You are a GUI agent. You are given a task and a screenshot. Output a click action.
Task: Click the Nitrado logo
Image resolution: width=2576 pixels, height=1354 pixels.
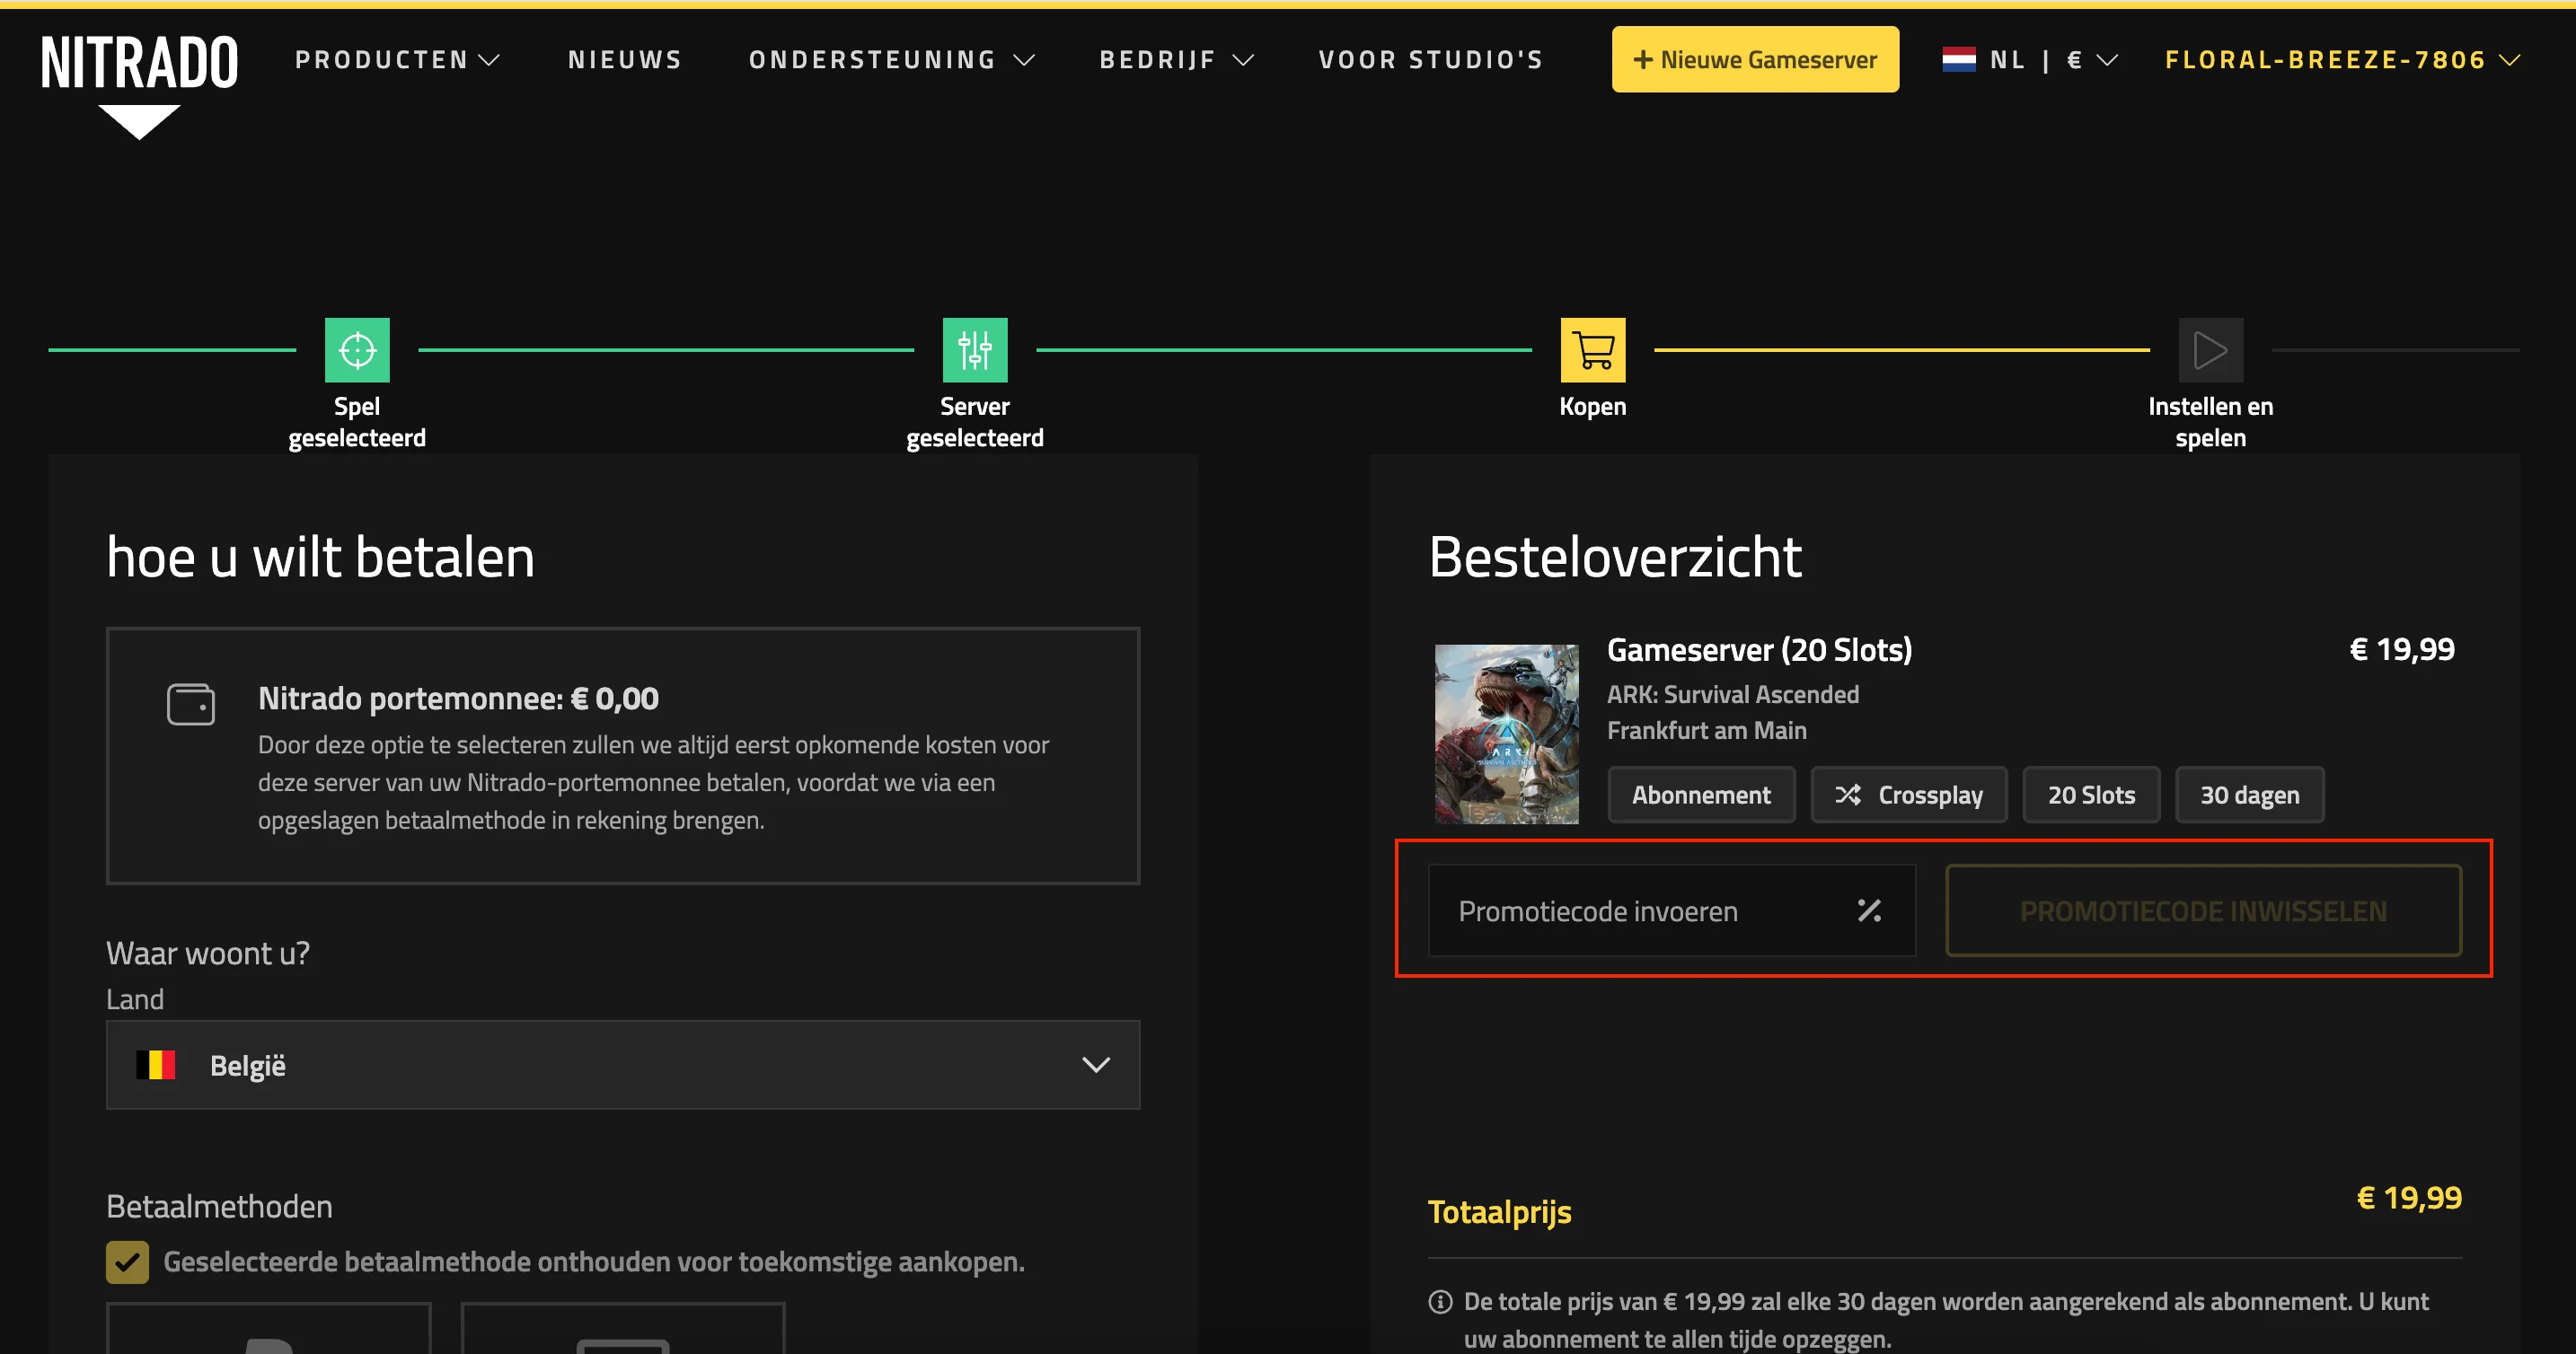point(139,60)
